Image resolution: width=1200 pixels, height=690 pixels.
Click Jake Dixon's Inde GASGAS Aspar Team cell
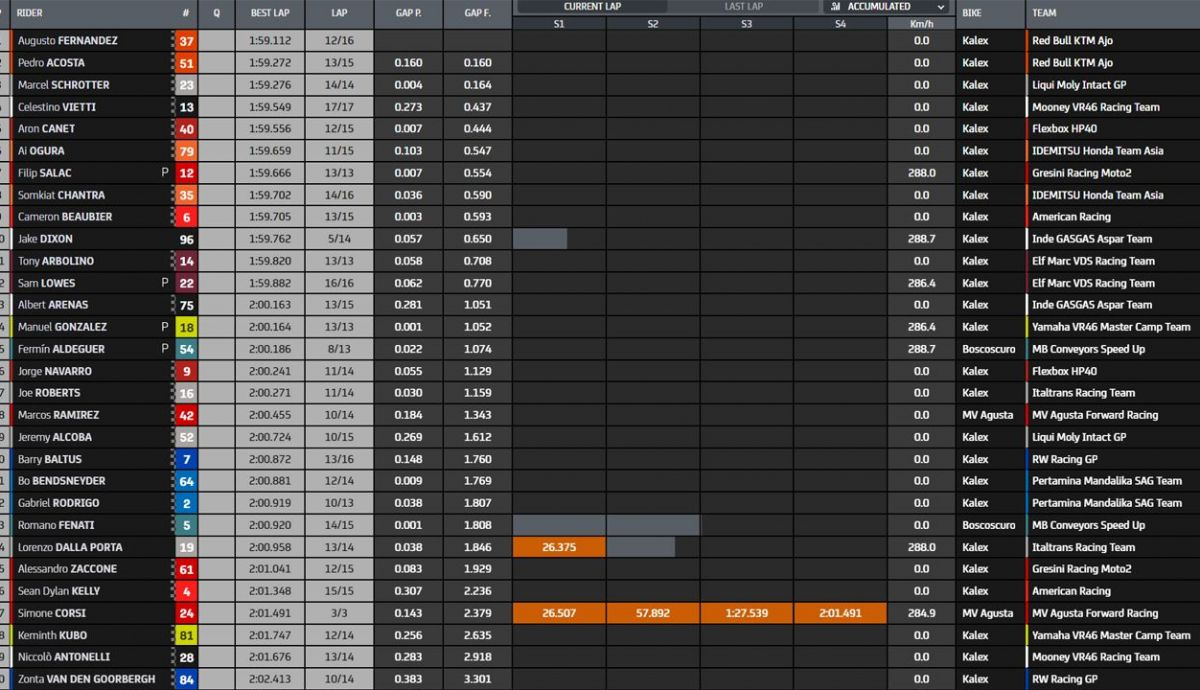pyautogui.click(x=1092, y=239)
